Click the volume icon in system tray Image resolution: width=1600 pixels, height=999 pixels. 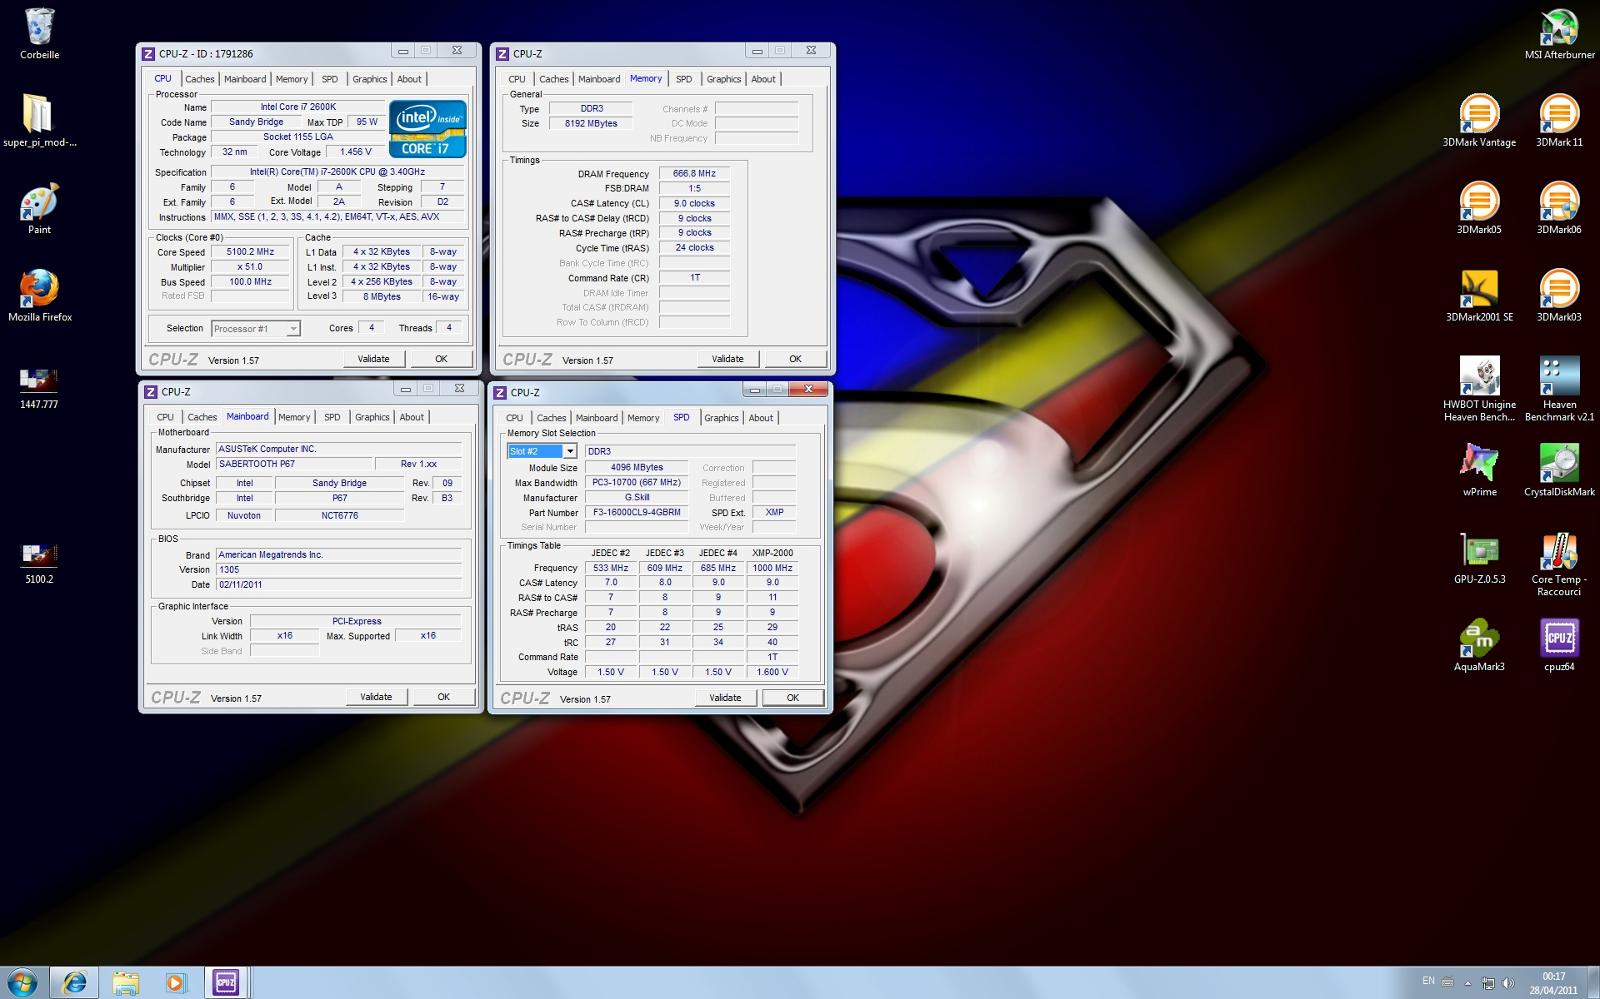1508,982
